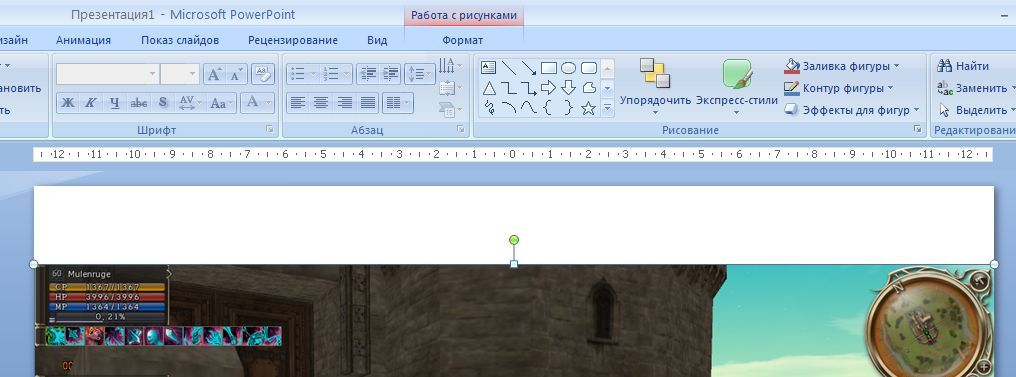This screenshot has height=377, width=1016.
Task: Switch to the Анимация tab
Action: tap(84, 40)
